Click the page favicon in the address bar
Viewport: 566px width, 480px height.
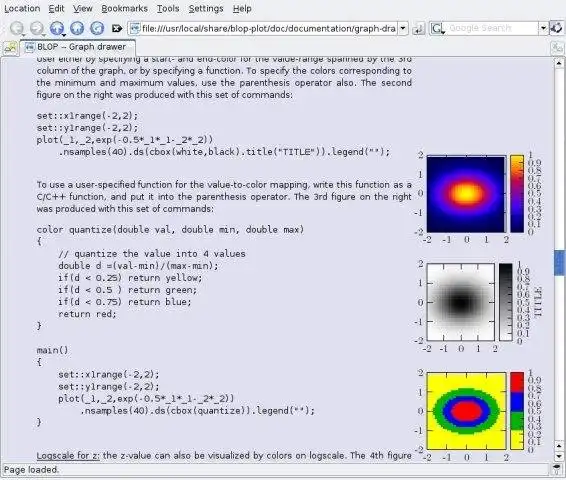click(x=135, y=28)
